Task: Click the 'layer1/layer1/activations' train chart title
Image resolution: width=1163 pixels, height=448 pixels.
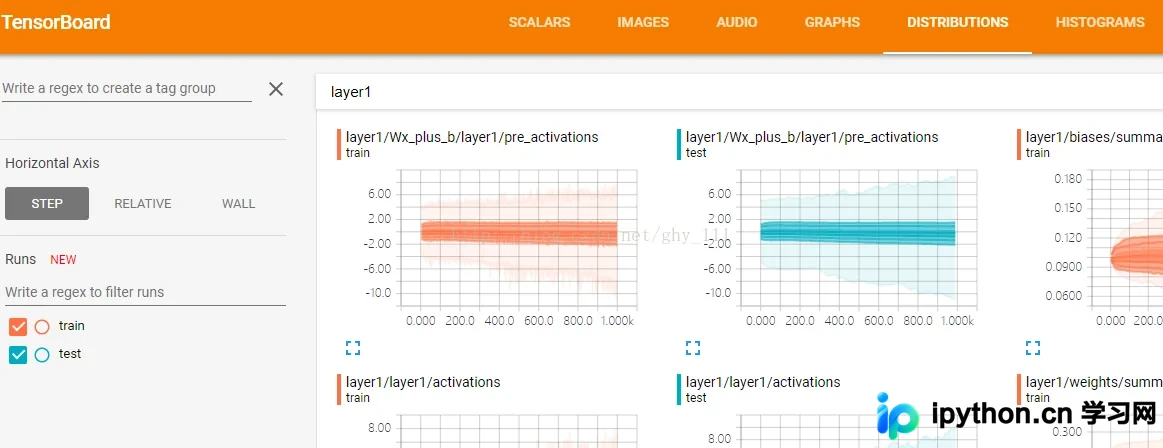Action: point(423,382)
